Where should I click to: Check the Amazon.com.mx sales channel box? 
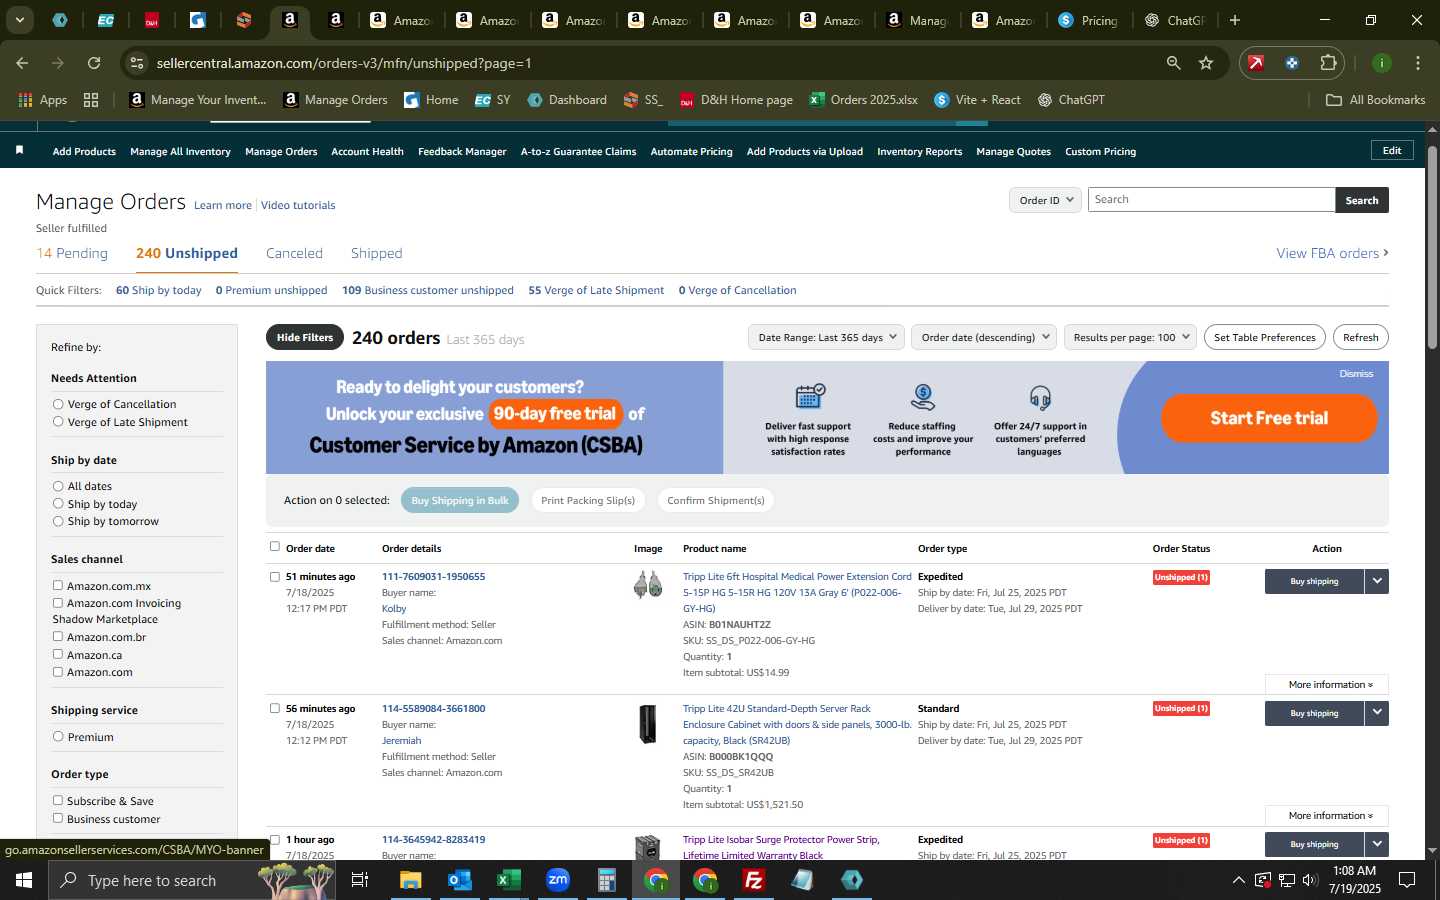pos(58,586)
